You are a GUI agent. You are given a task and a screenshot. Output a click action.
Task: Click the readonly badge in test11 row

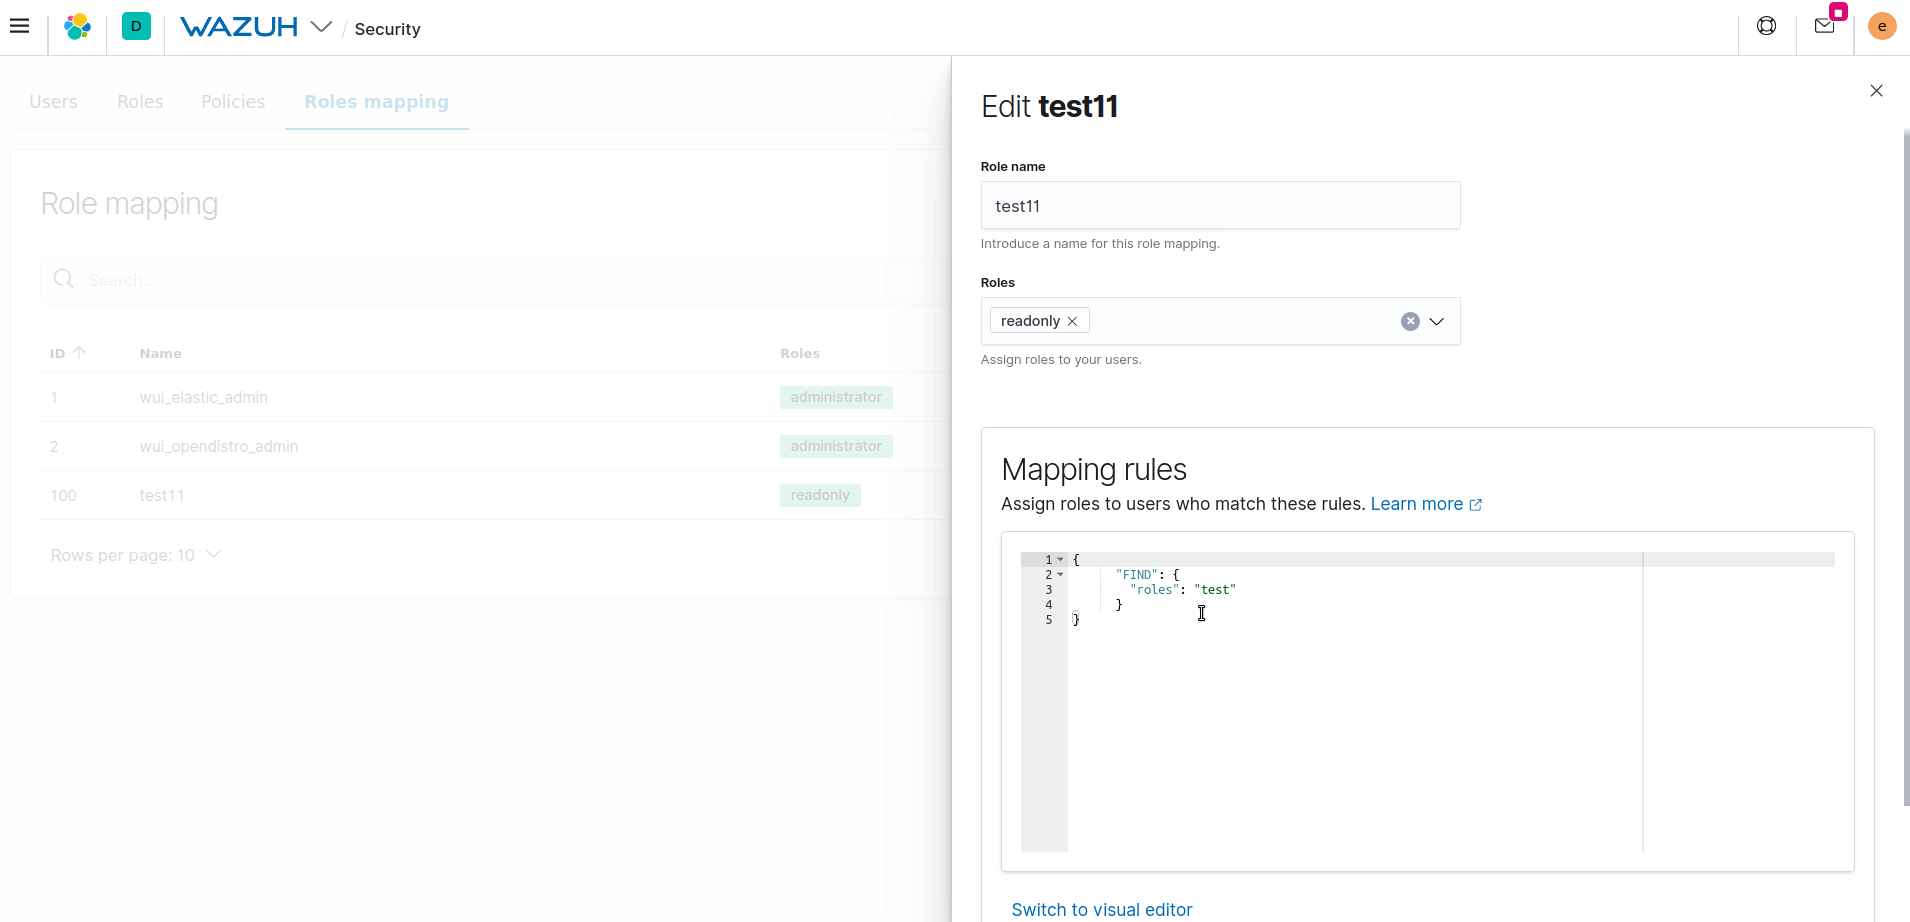click(820, 495)
